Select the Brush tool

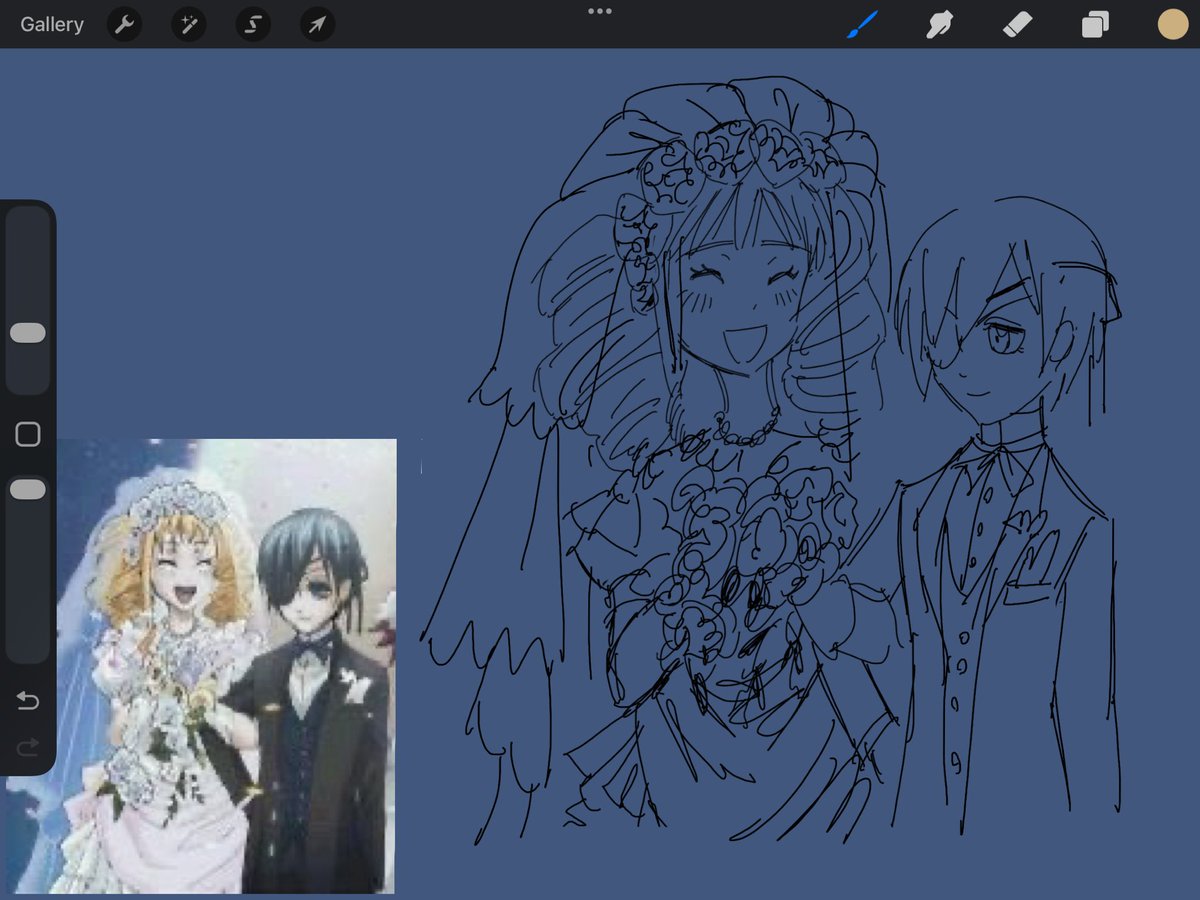click(x=862, y=25)
